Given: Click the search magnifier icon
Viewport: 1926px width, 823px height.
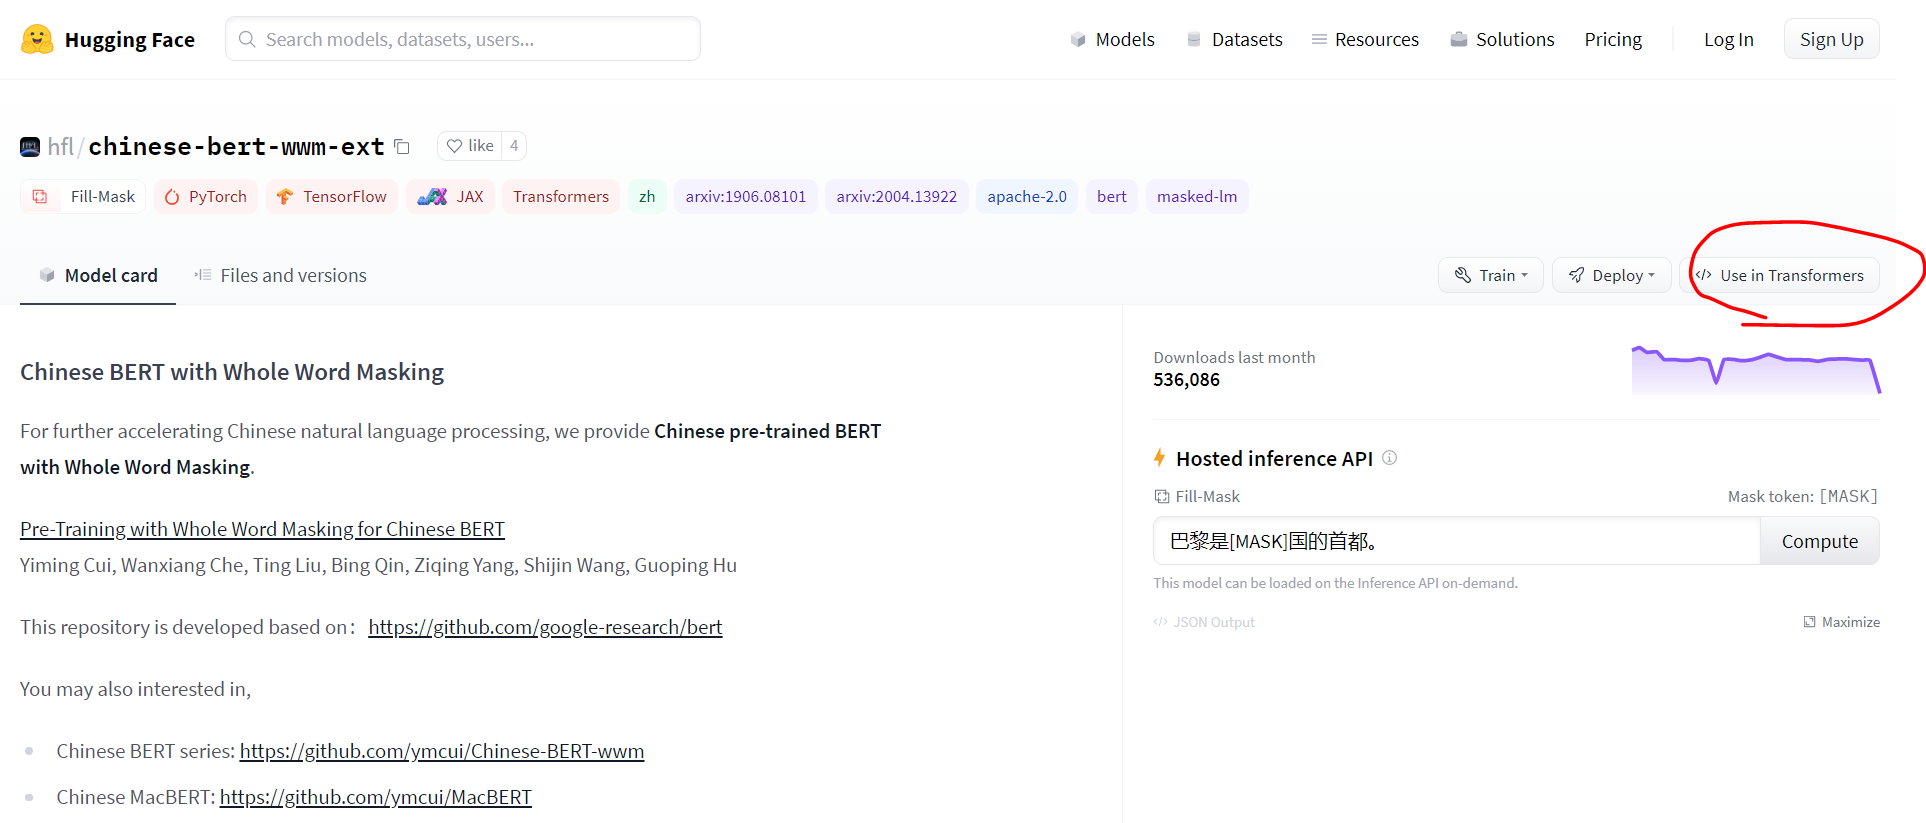Looking at the screenshot, I should click(x=247, y=39).
